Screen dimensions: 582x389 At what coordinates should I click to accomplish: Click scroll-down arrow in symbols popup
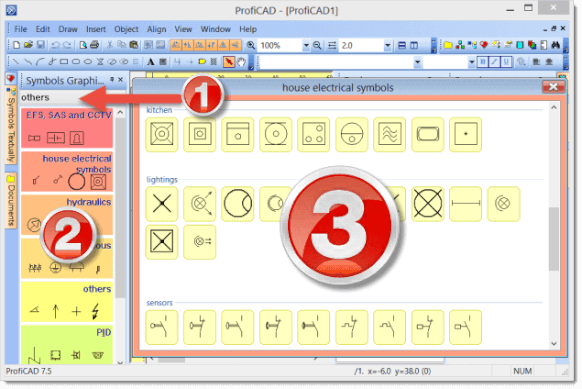[x=553, y=344]
